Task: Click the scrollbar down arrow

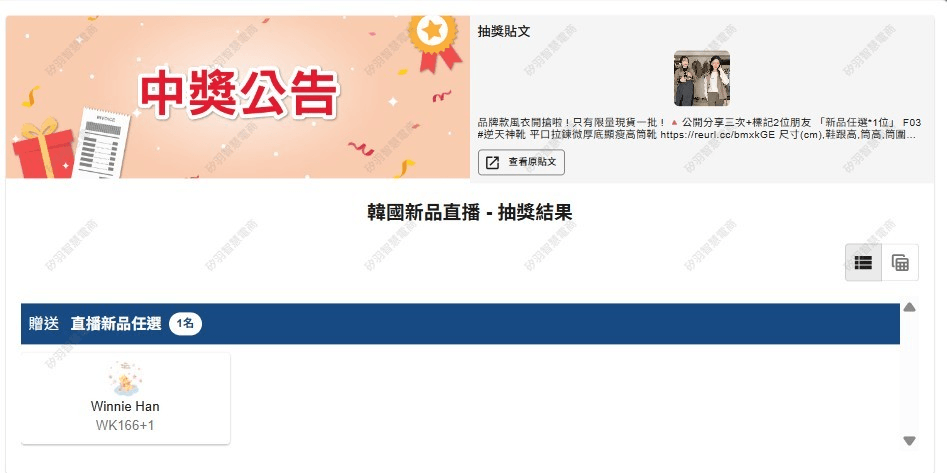Action: 909,441
